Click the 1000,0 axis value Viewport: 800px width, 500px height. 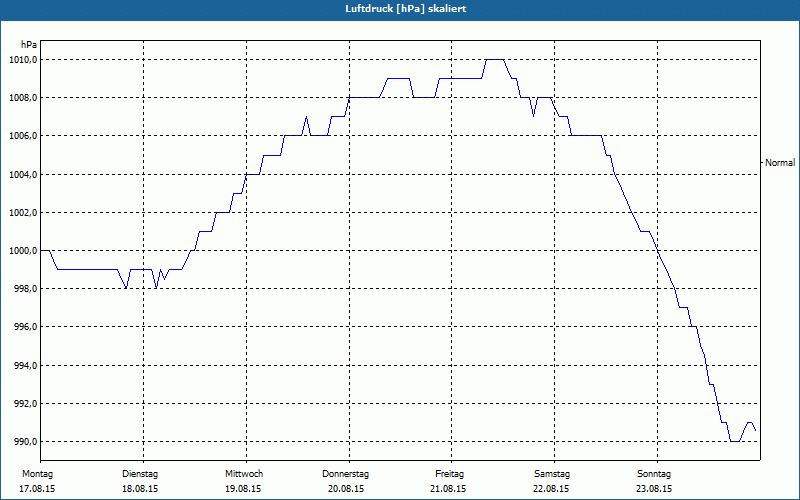click(x=23, y=251)
